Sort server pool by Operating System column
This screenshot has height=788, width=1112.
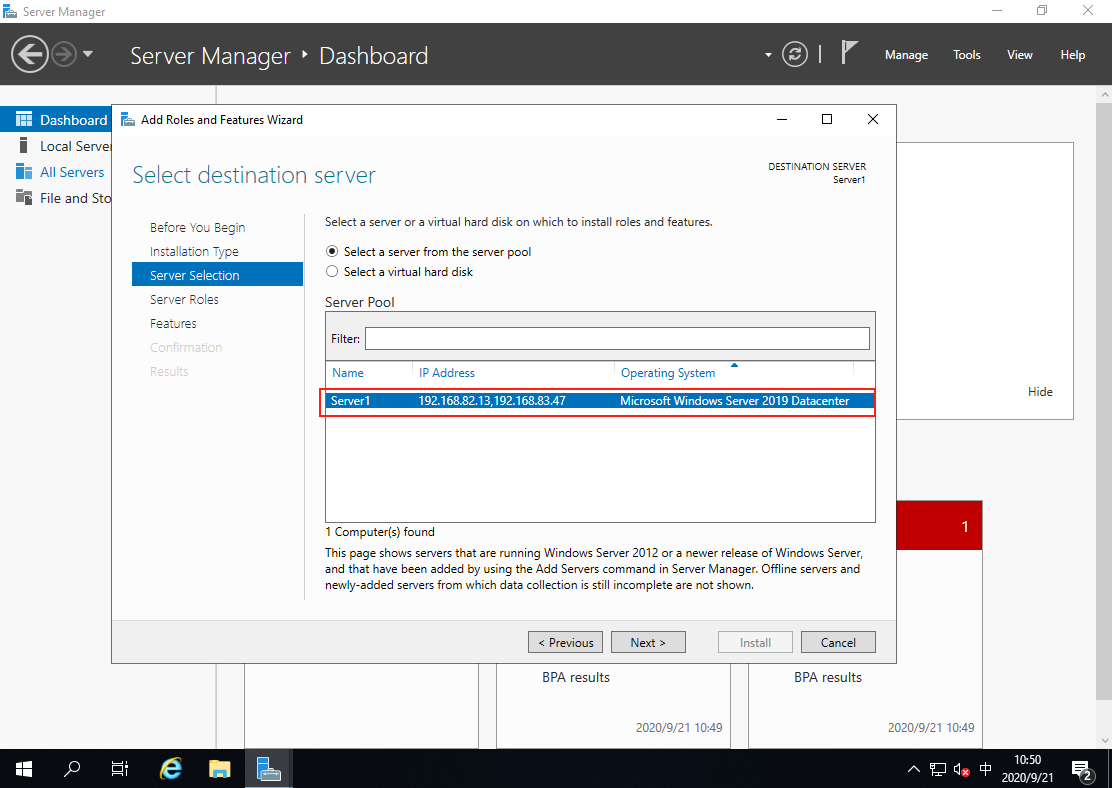tap(668, 372)
